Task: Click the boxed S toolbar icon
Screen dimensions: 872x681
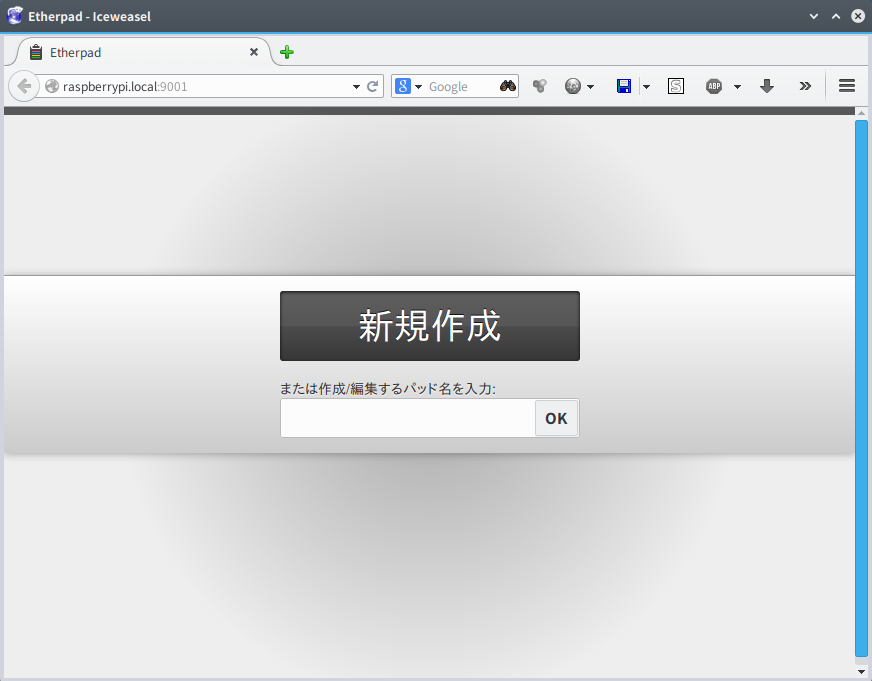Action: point(676,86)
